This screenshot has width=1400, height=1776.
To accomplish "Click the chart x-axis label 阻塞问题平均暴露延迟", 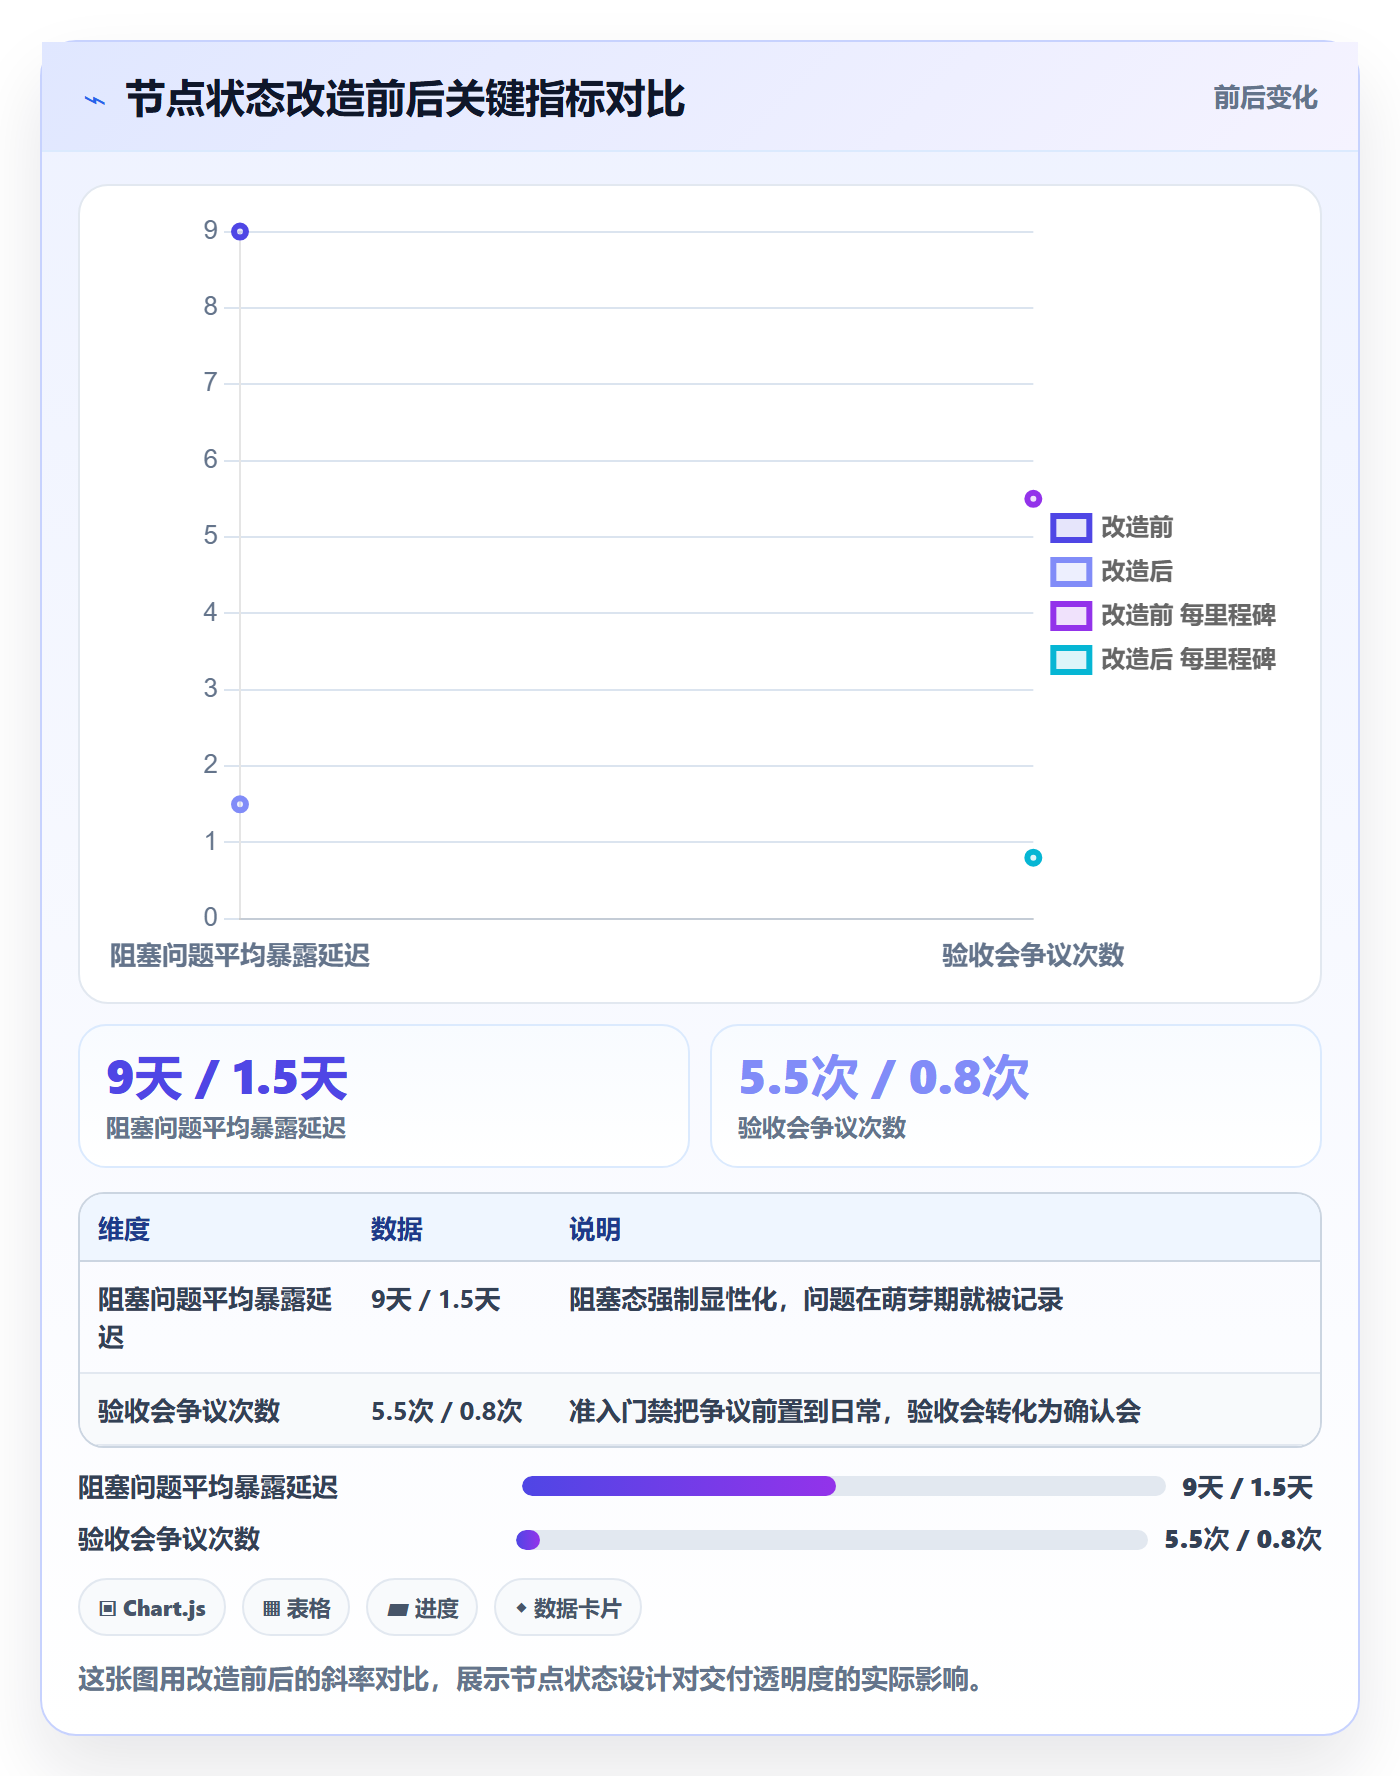I will point(240,955).
